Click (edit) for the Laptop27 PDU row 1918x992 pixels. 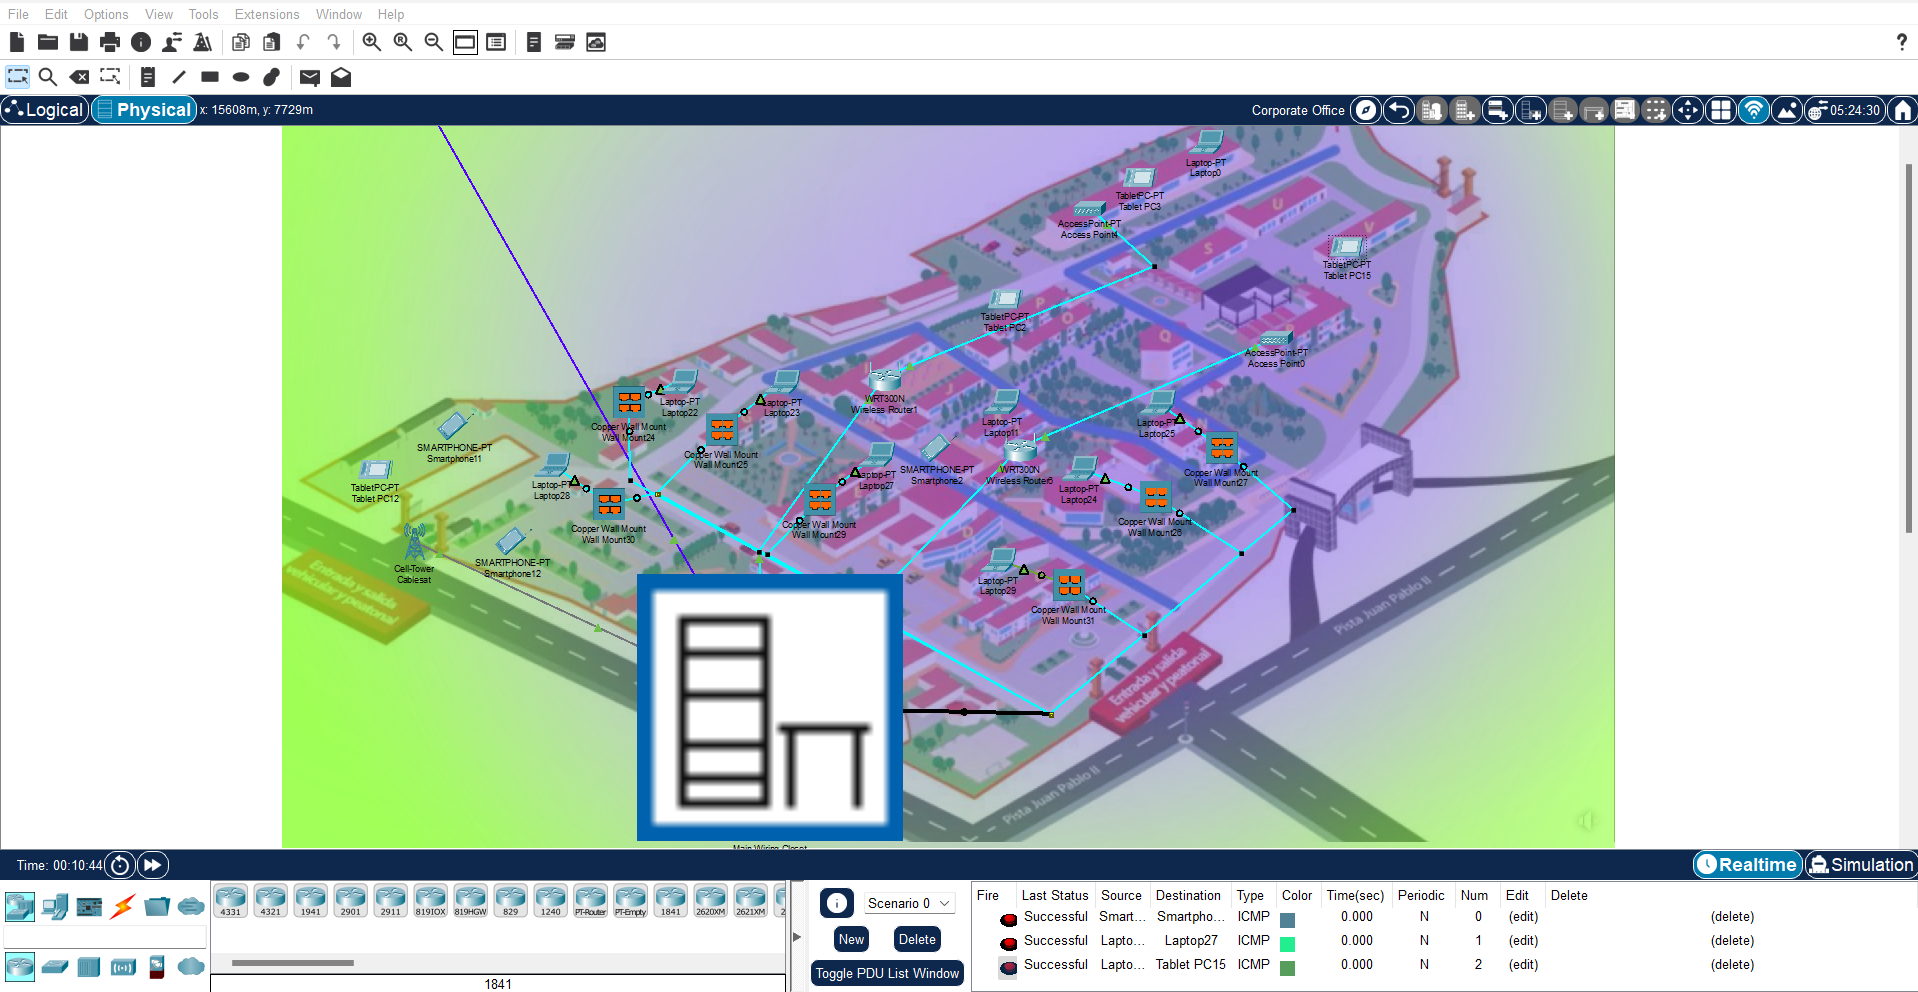[1523, 941]
